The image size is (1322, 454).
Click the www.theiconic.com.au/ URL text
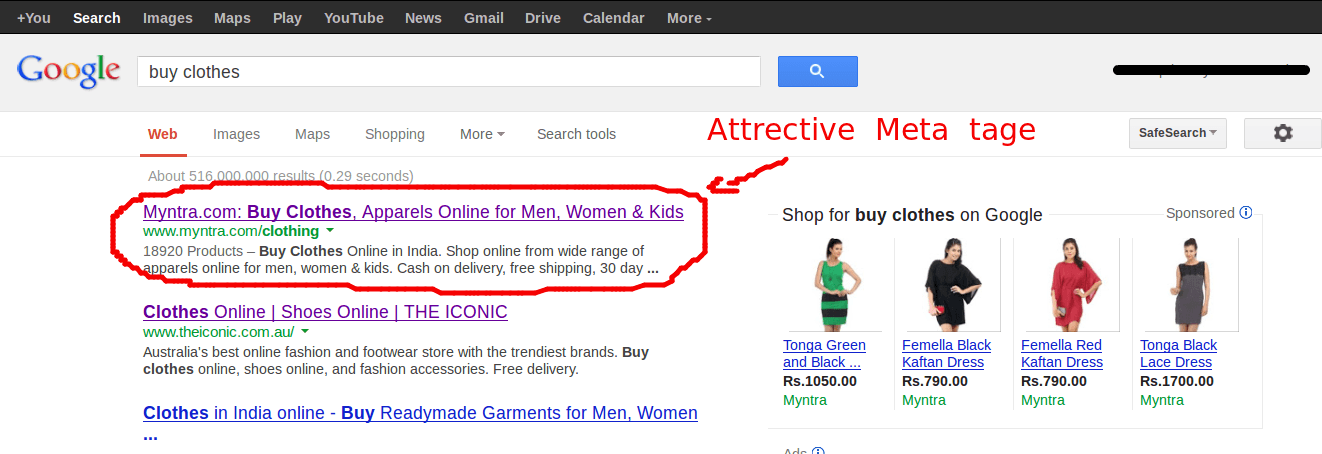pyautogui.click(x=218, y=331)
